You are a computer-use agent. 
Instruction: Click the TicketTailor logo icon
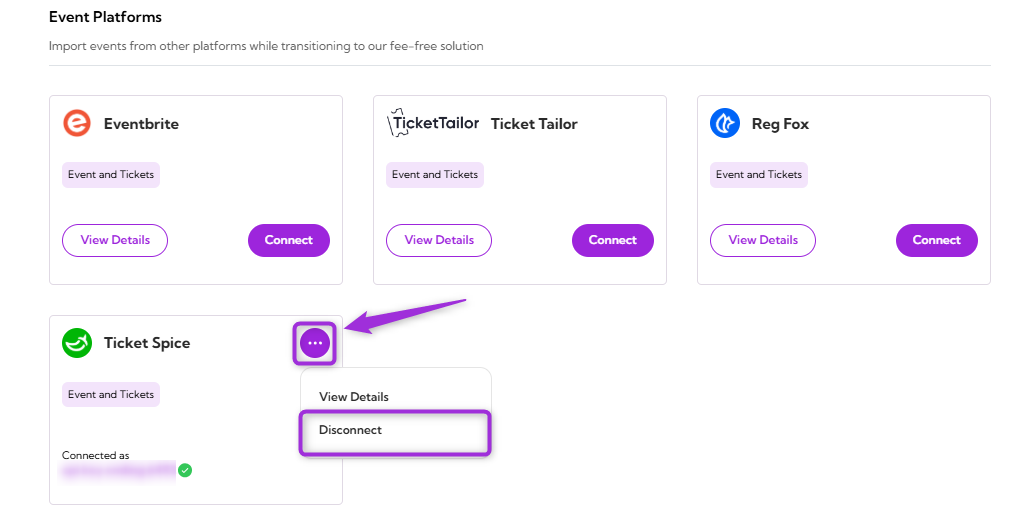click(433, 124)
